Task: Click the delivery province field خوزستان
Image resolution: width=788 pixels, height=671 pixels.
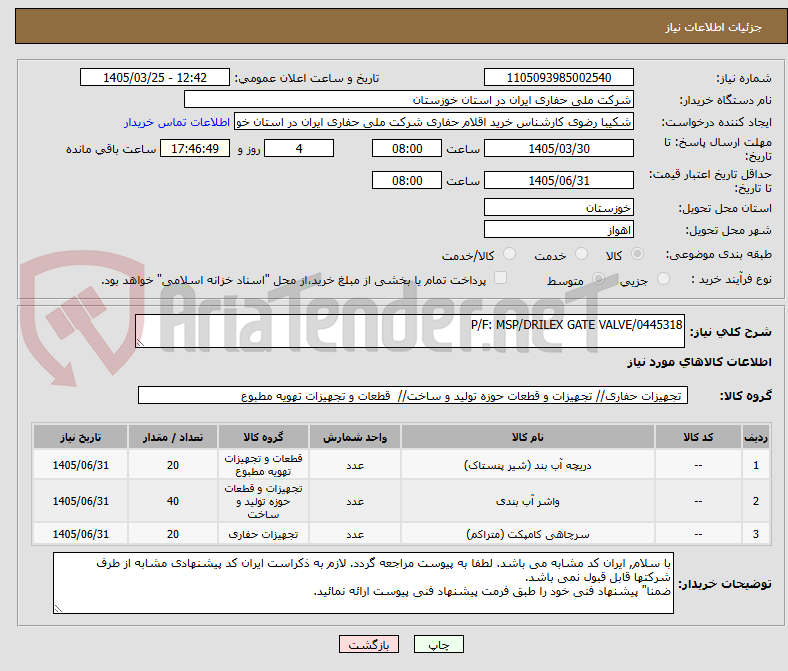Action: pos(558,207)
